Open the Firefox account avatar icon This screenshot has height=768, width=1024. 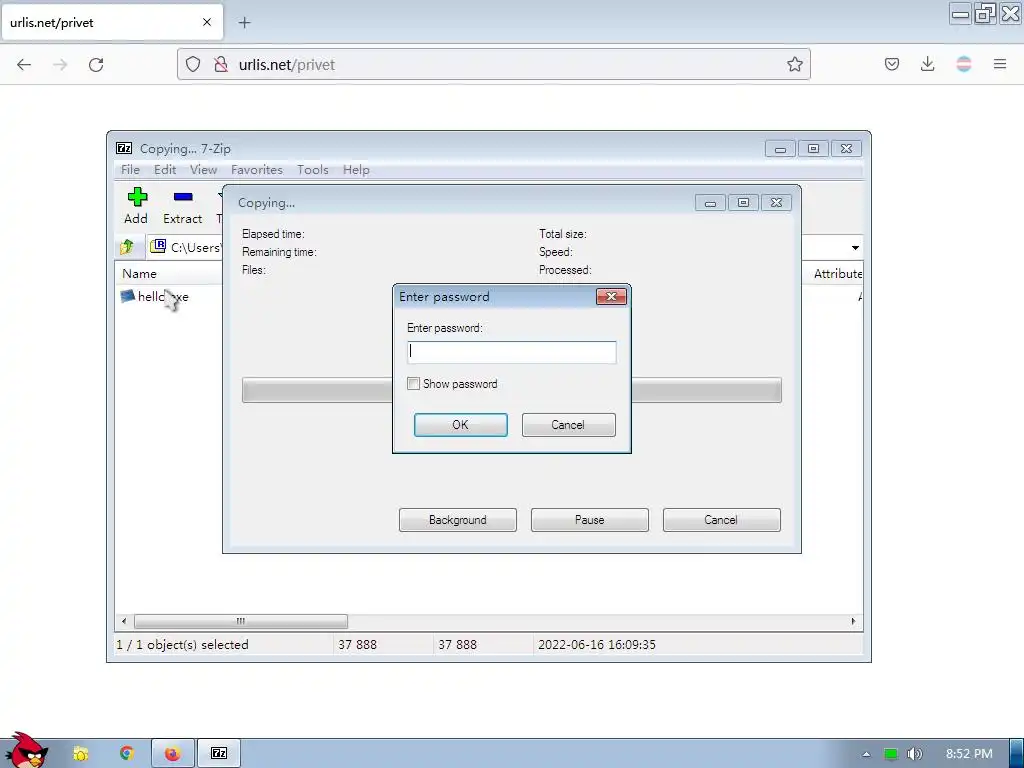[963, 64]
